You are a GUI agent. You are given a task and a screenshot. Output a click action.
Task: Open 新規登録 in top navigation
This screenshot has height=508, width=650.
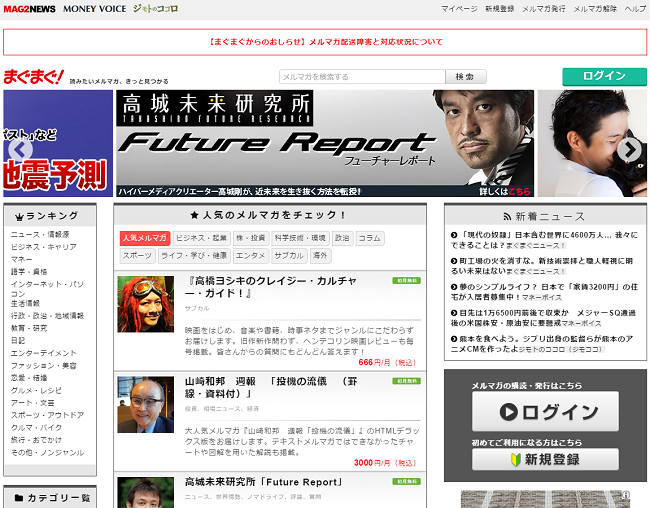pos(500,9)
